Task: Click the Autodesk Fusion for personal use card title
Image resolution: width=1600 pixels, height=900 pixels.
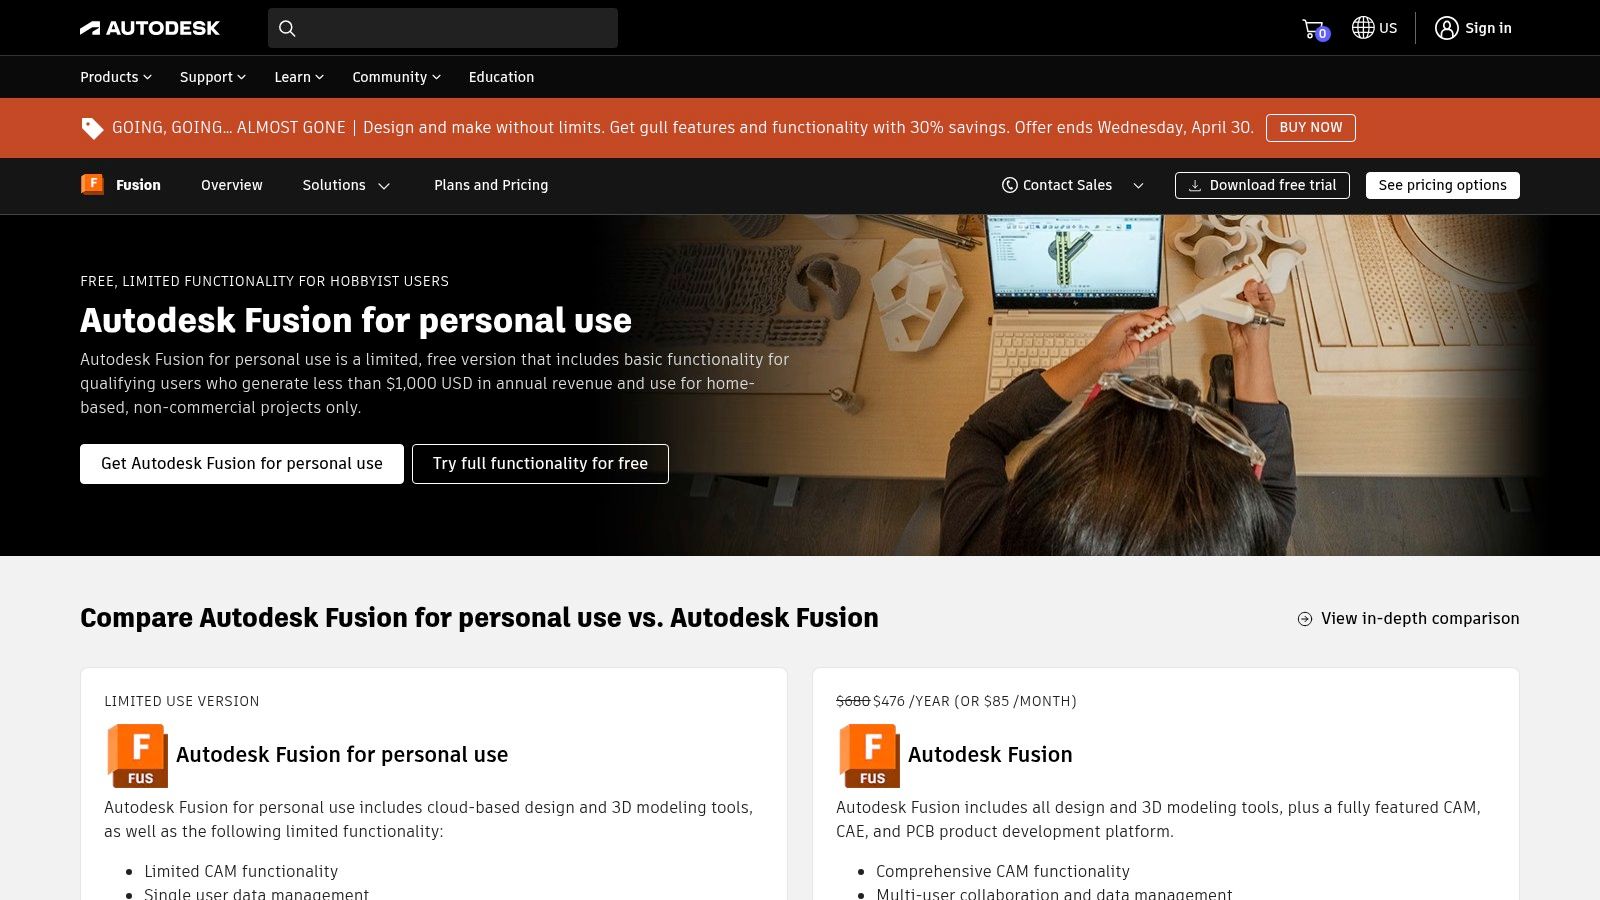Action: click(x=342, y=755)
